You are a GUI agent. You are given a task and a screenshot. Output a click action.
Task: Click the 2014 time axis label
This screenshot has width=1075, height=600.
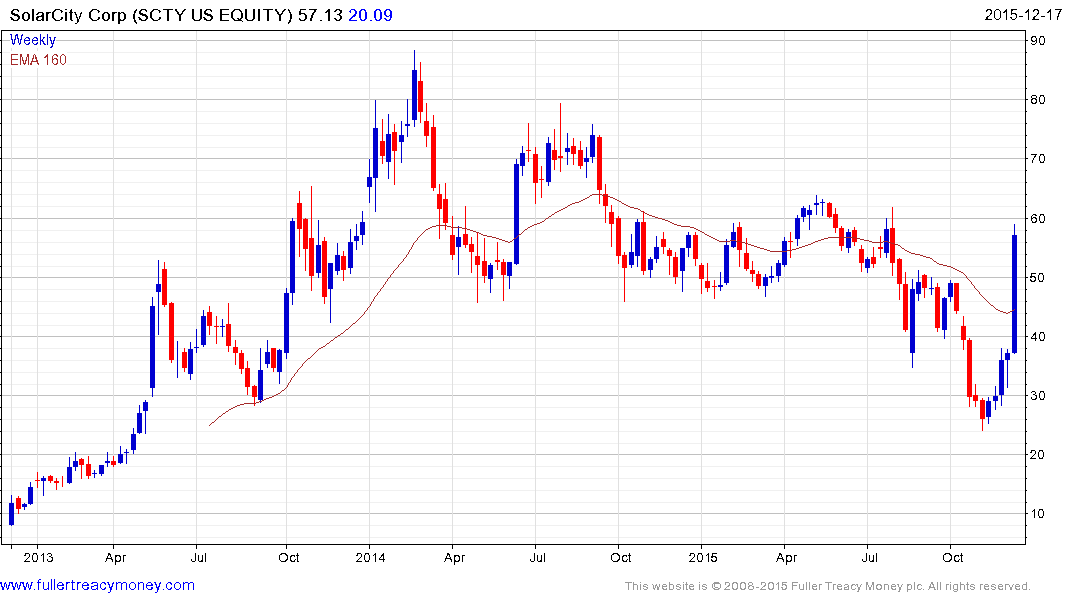click(x=370, y=557)
